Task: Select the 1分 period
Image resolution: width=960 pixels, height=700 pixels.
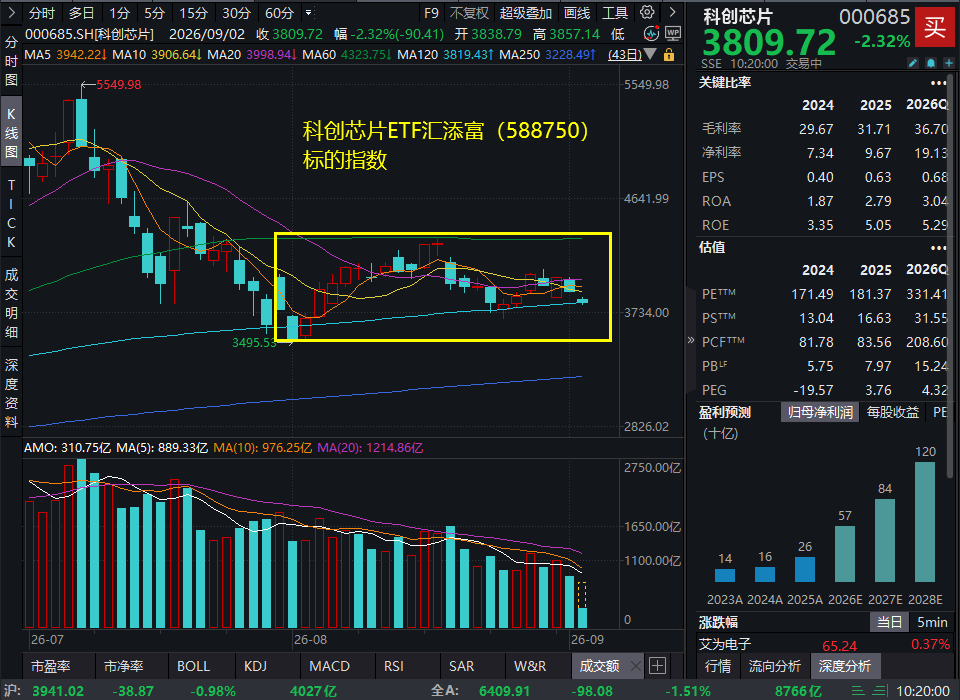Action: click(119, 13)
